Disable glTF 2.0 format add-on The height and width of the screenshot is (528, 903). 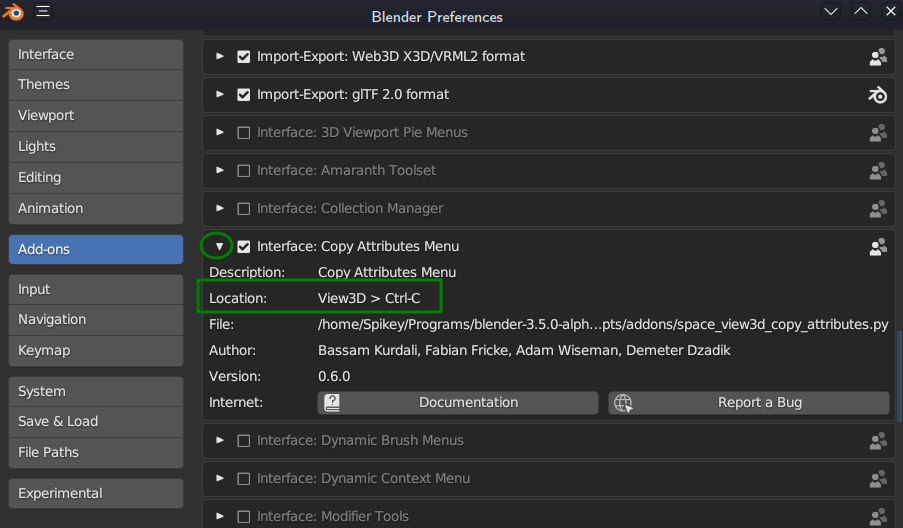tap(244, 94)
